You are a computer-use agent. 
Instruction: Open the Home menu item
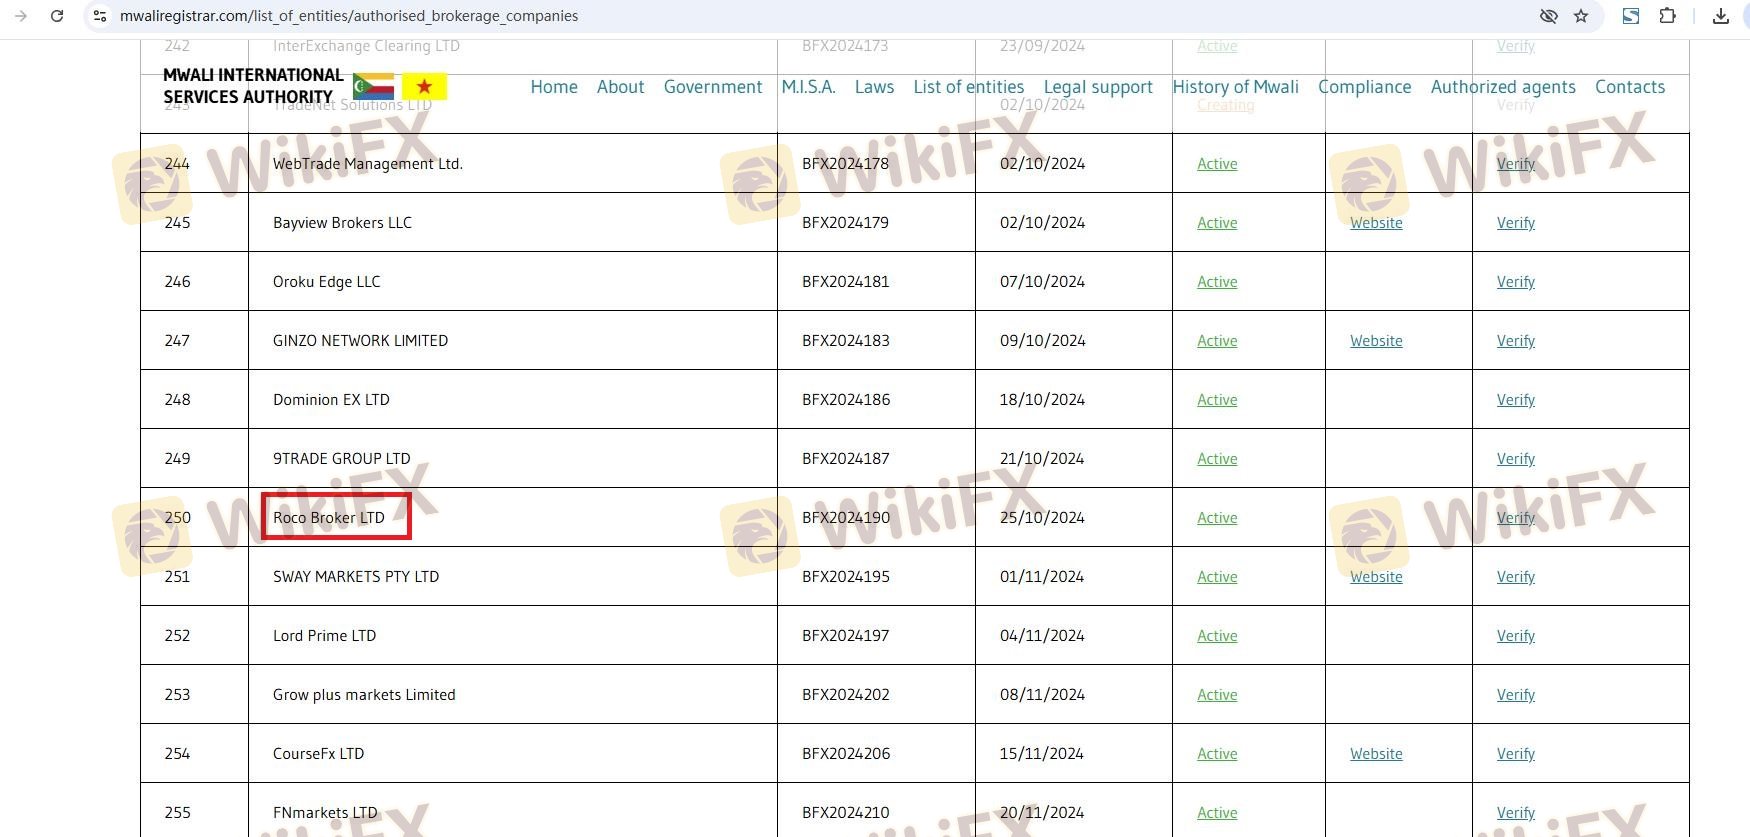pyautogui.click(x=553, y=87)
